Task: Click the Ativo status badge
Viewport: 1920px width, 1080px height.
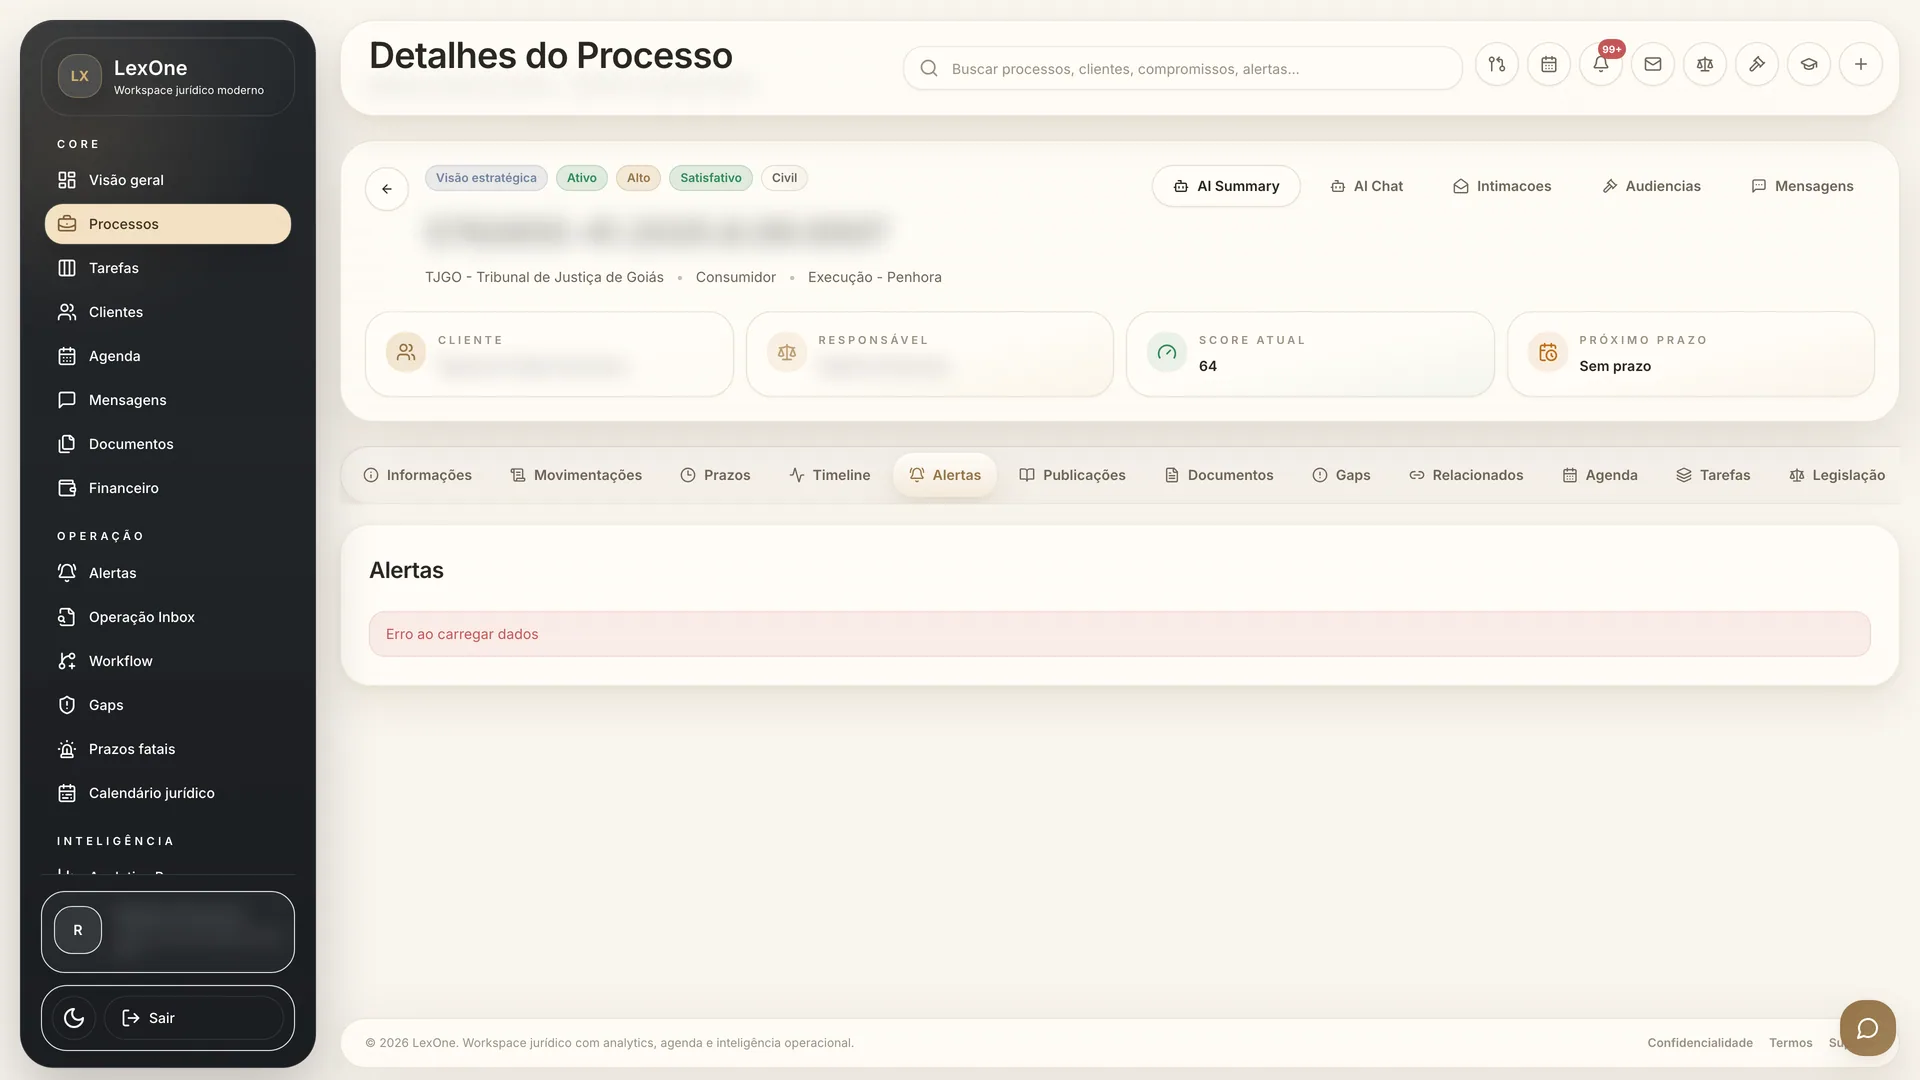Action: pos(581,178)
